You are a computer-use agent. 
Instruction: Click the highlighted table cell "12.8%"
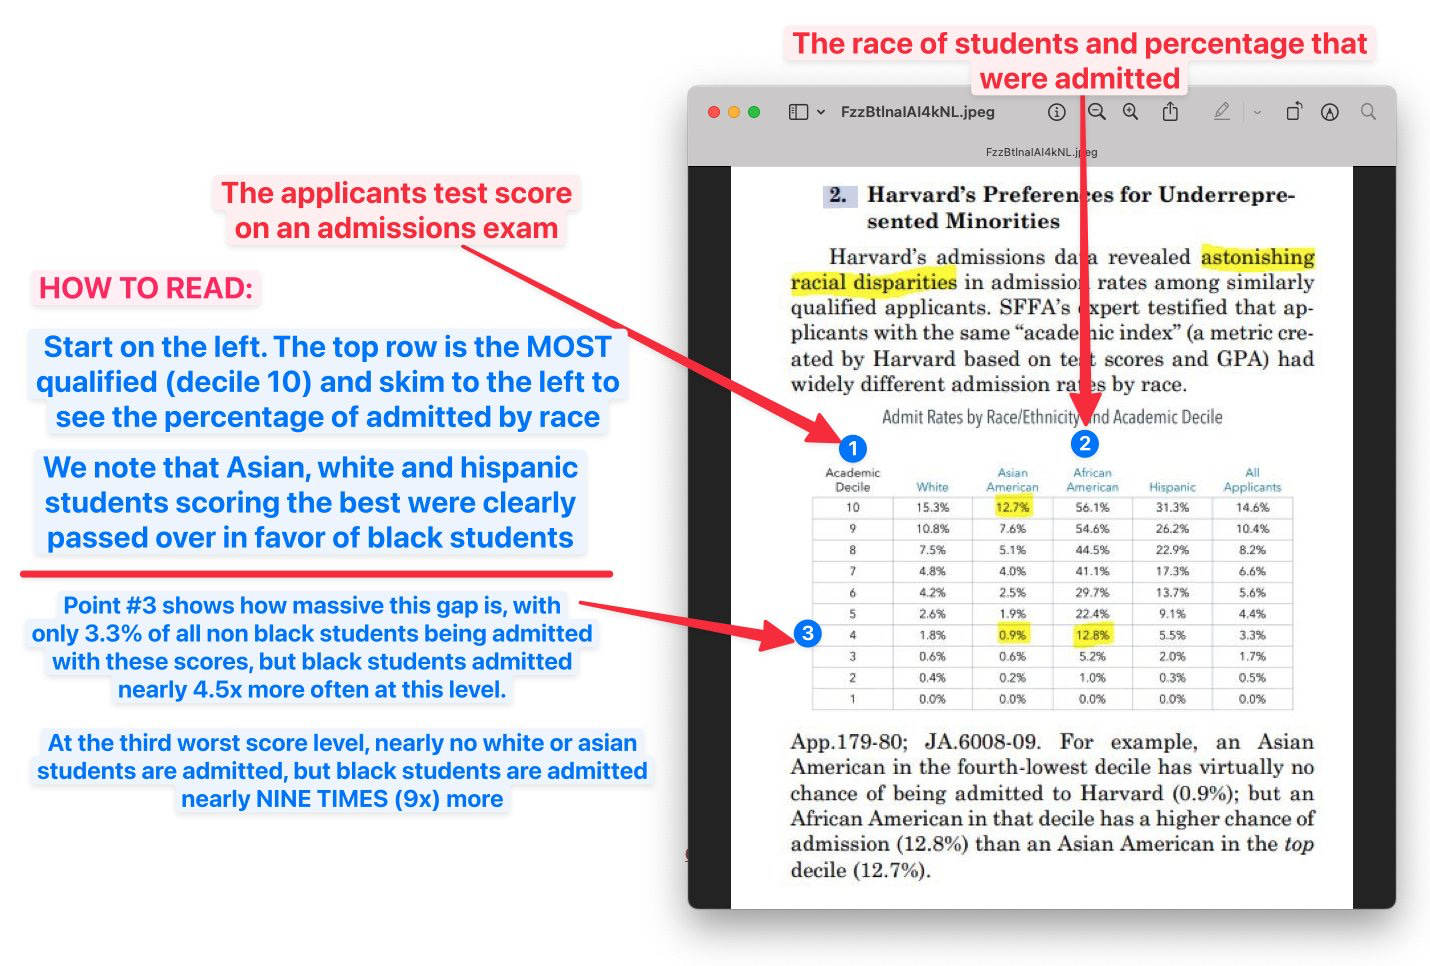[x=1092, y=635]
